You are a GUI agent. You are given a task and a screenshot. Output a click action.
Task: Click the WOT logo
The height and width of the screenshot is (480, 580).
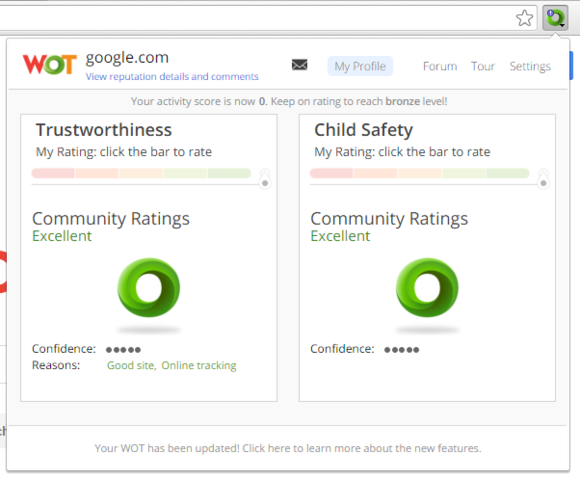[50, 64]
